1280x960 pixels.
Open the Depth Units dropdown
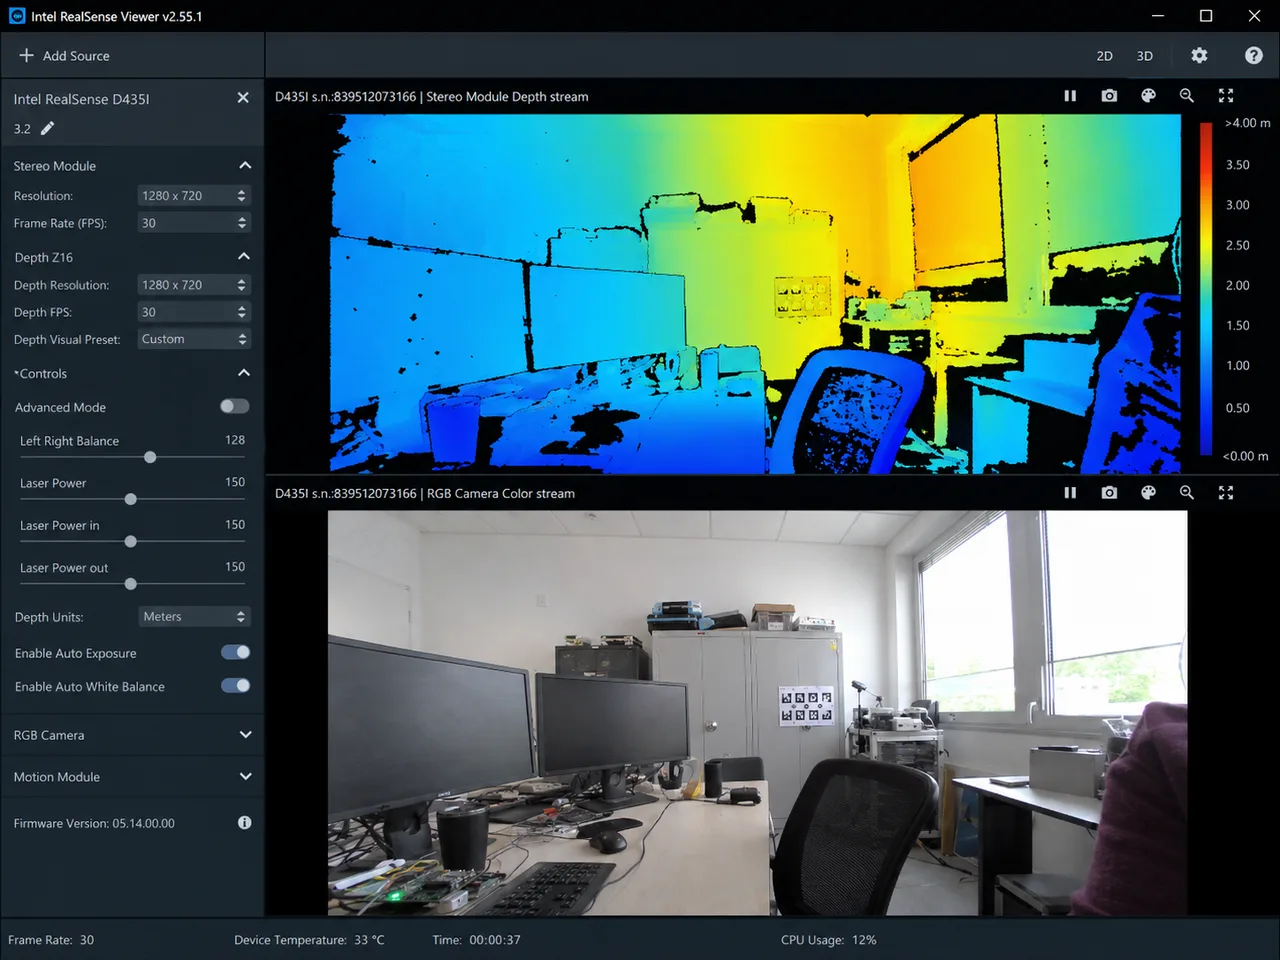193,617
